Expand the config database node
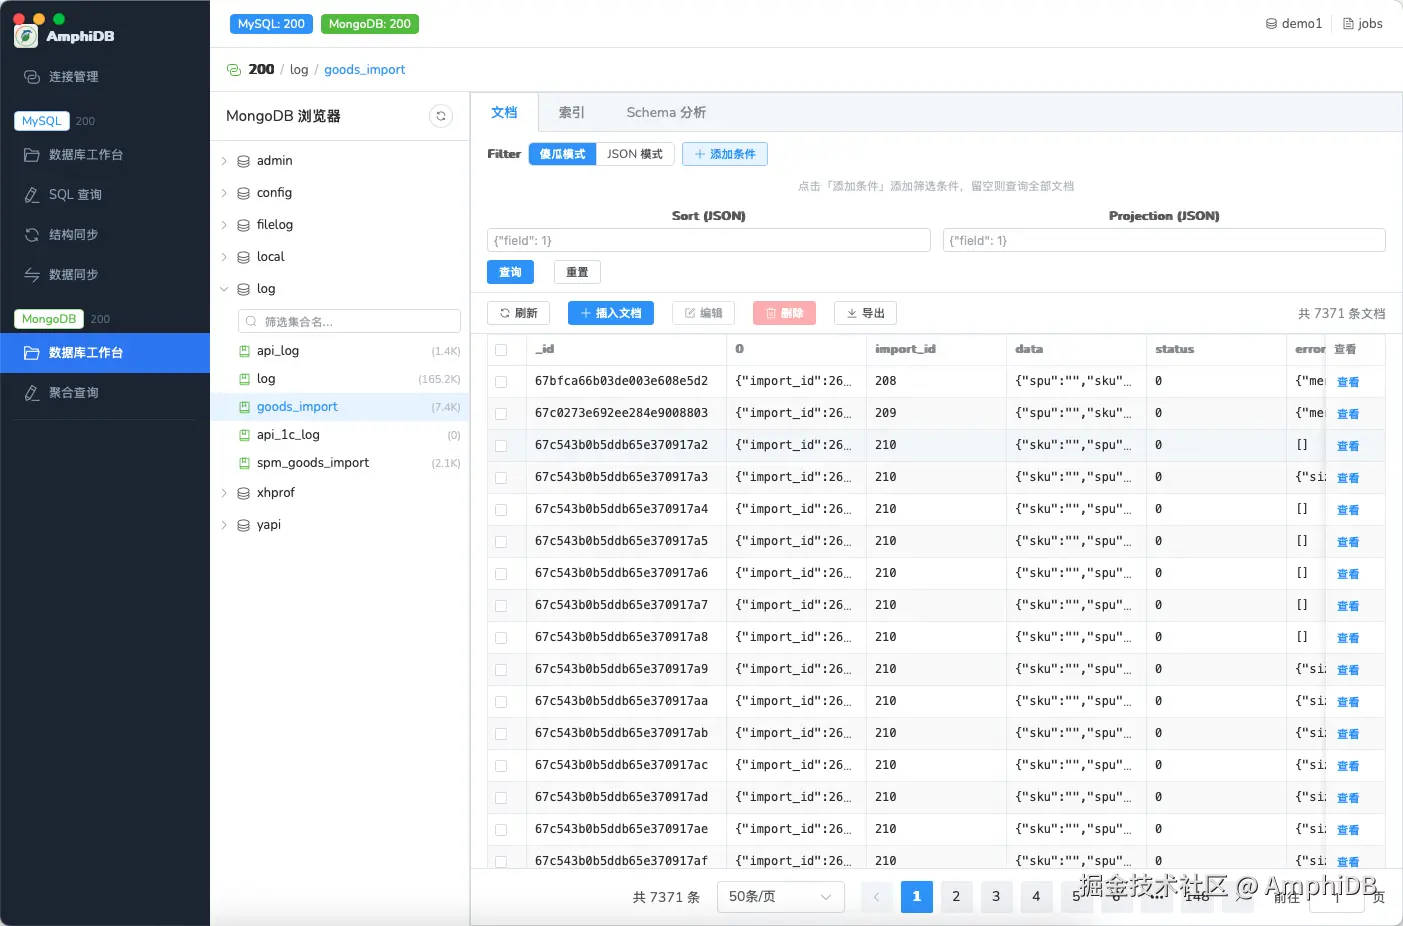This screenshot has width=1403, height=926. click(224, 193)
